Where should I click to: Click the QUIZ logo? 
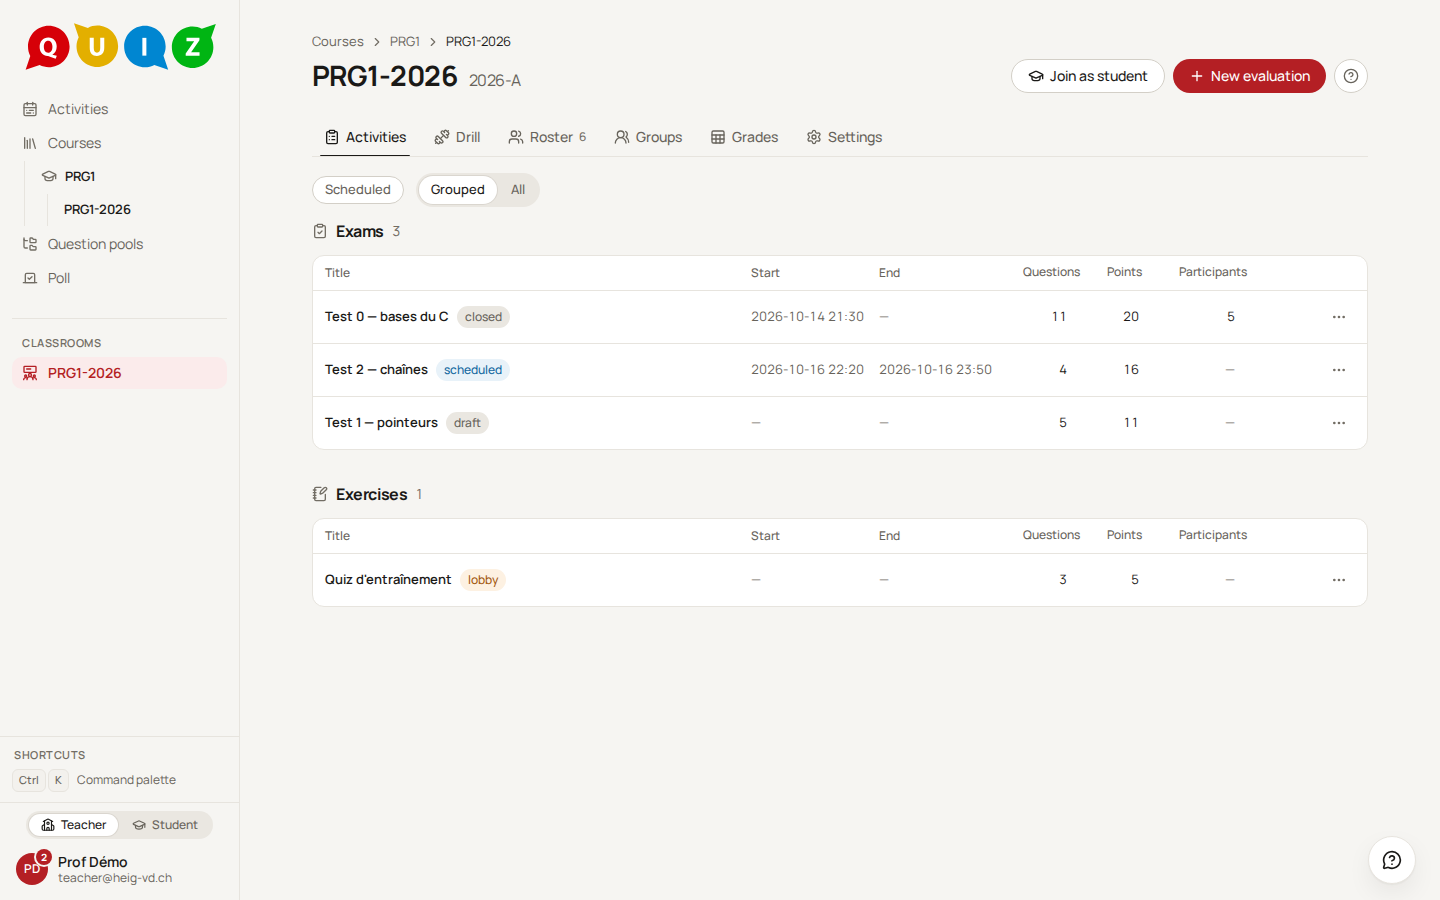[120, 46]
